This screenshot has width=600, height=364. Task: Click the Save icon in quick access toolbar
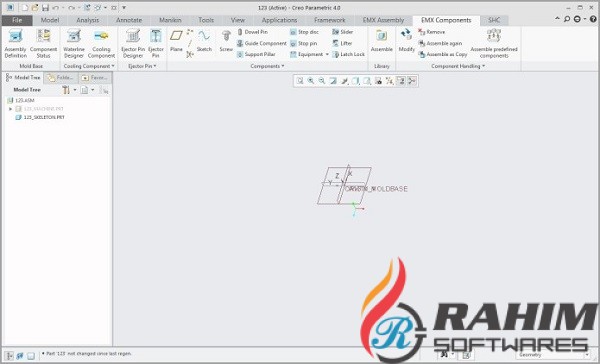[46, 8]
